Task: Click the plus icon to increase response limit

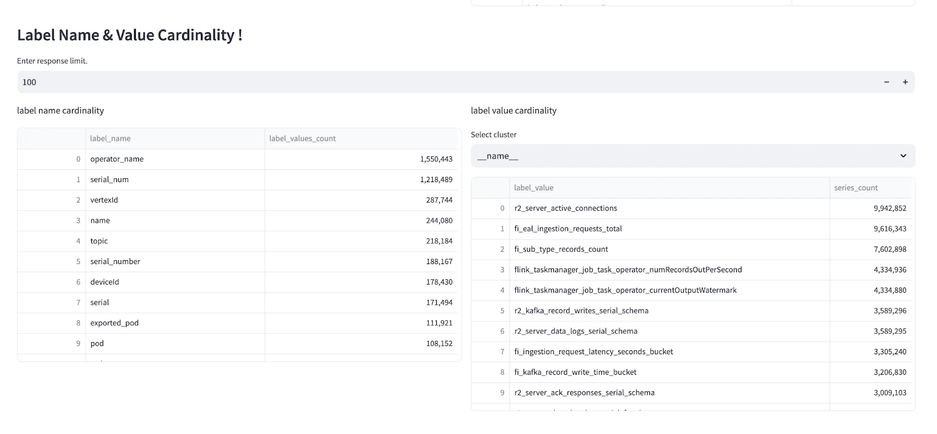Action: [905, 82]
